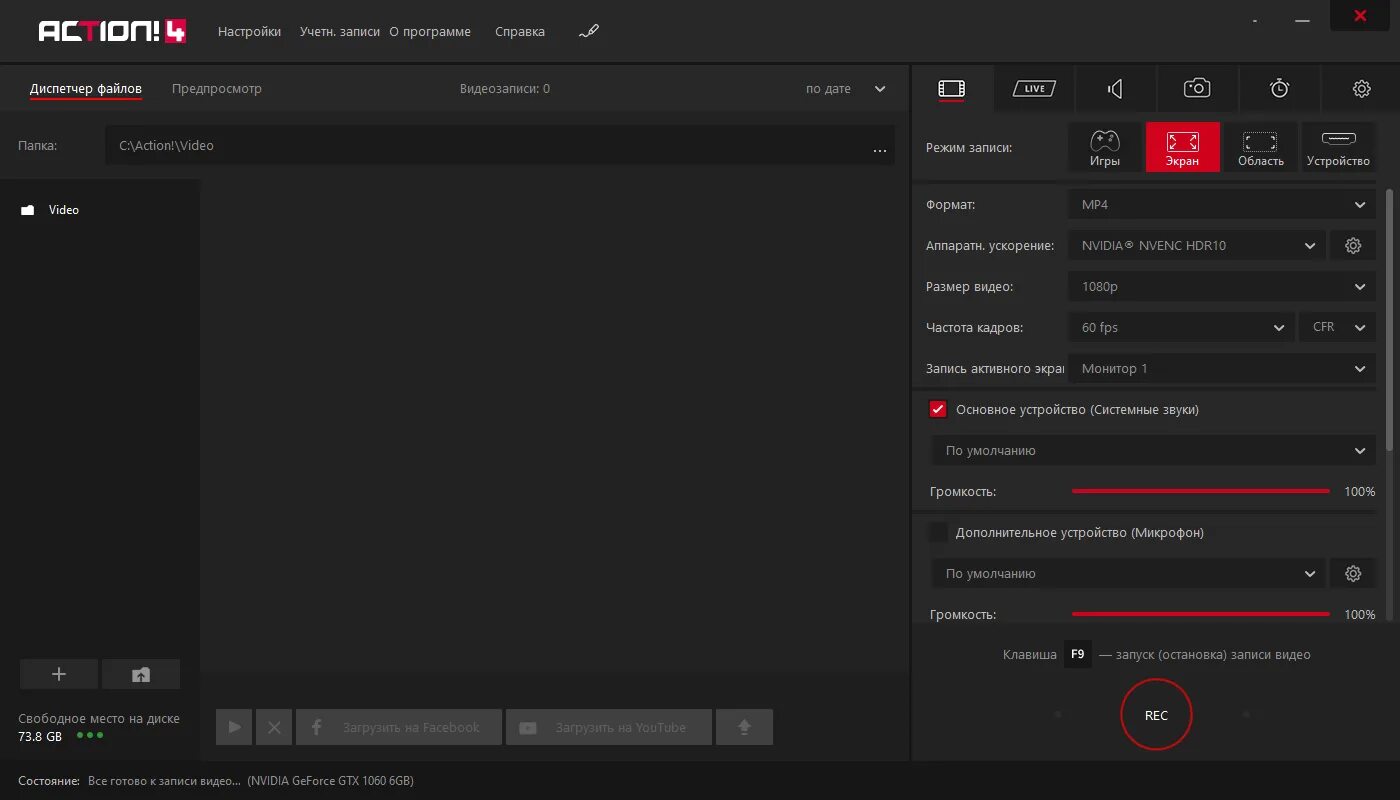Open the video recording tab icon
This screenshot has width=1400, height=800.
(951, 89)
